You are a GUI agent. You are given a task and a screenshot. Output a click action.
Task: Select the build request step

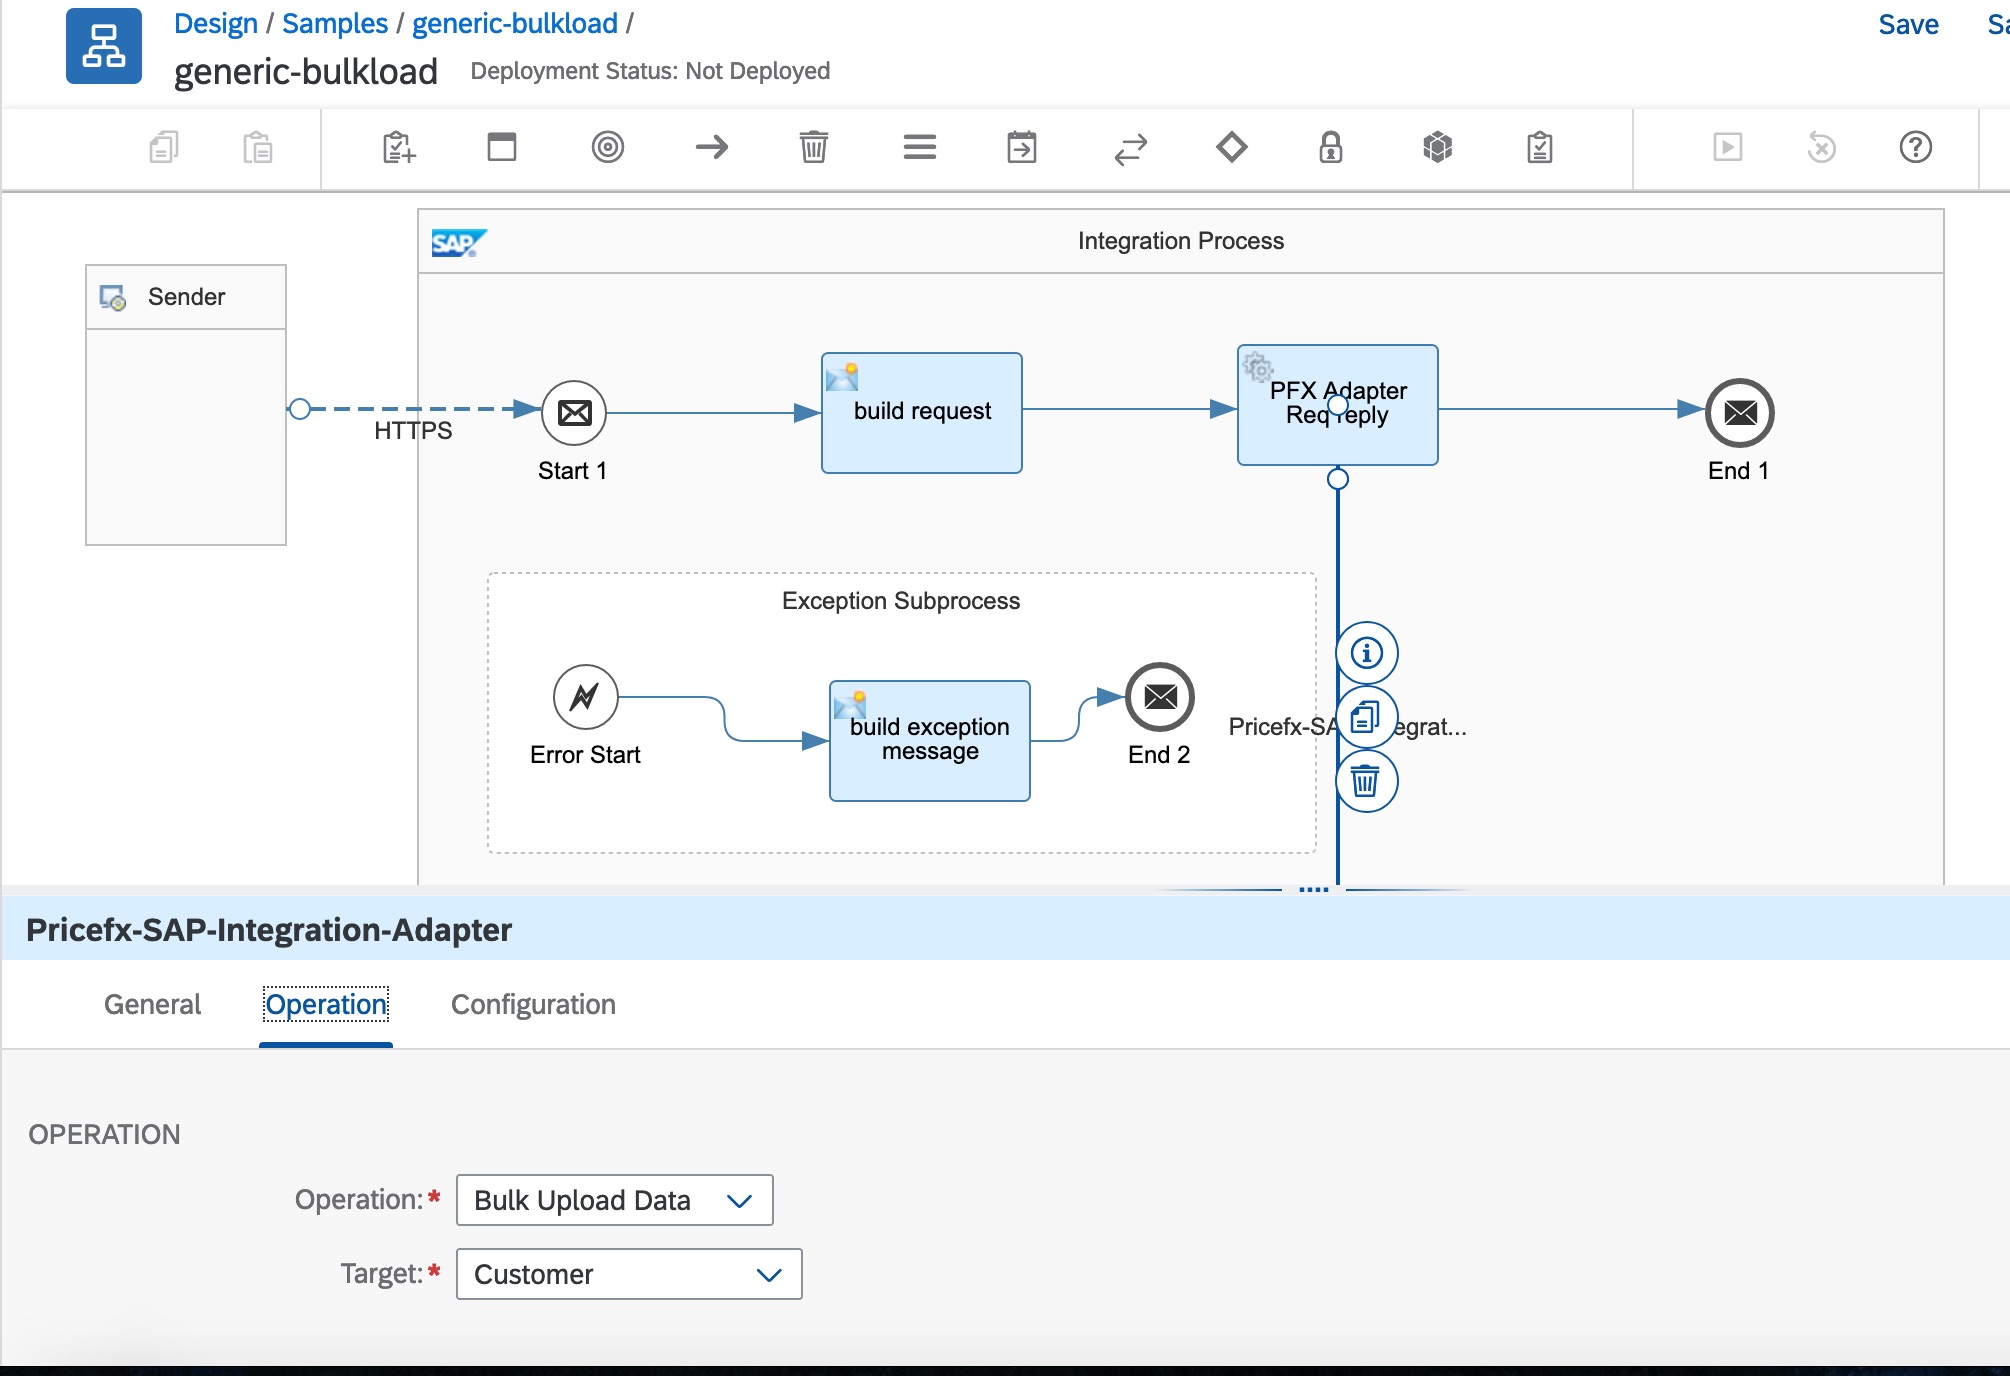[921, 412]
